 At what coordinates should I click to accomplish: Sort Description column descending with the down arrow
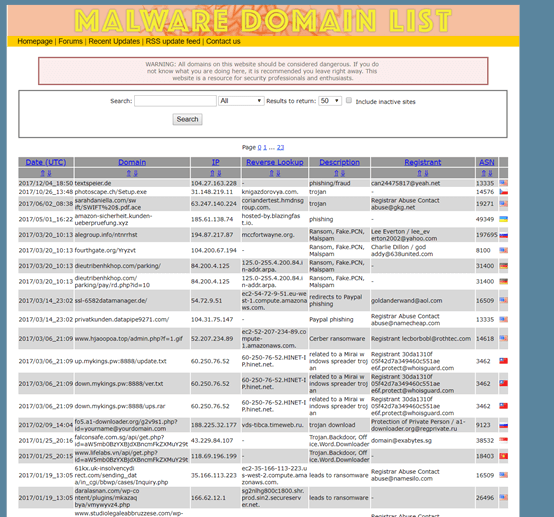pos(342,173)
